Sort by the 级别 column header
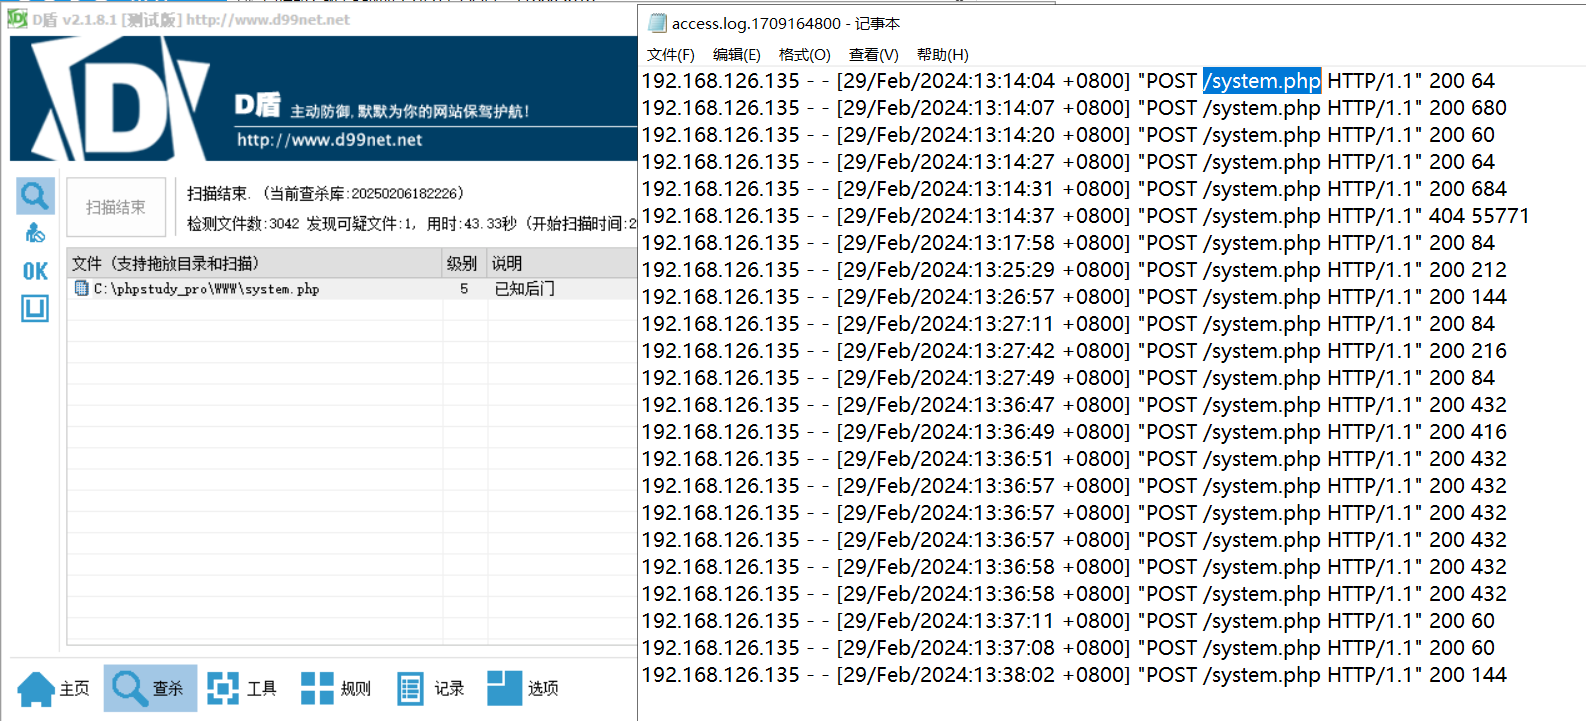 point(464,263)
